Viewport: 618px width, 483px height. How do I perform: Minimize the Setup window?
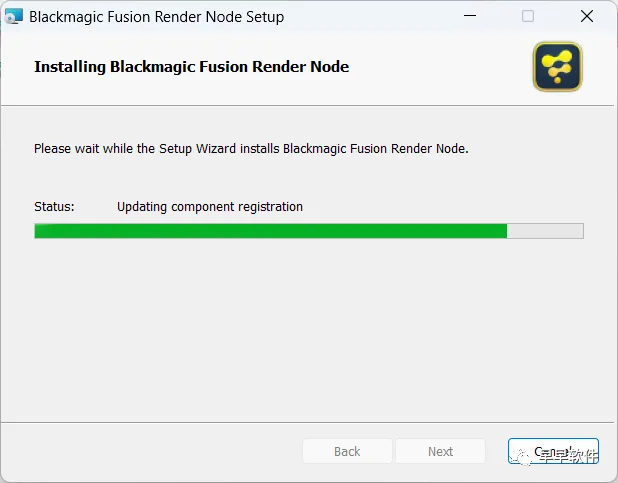tap(470, 16)
